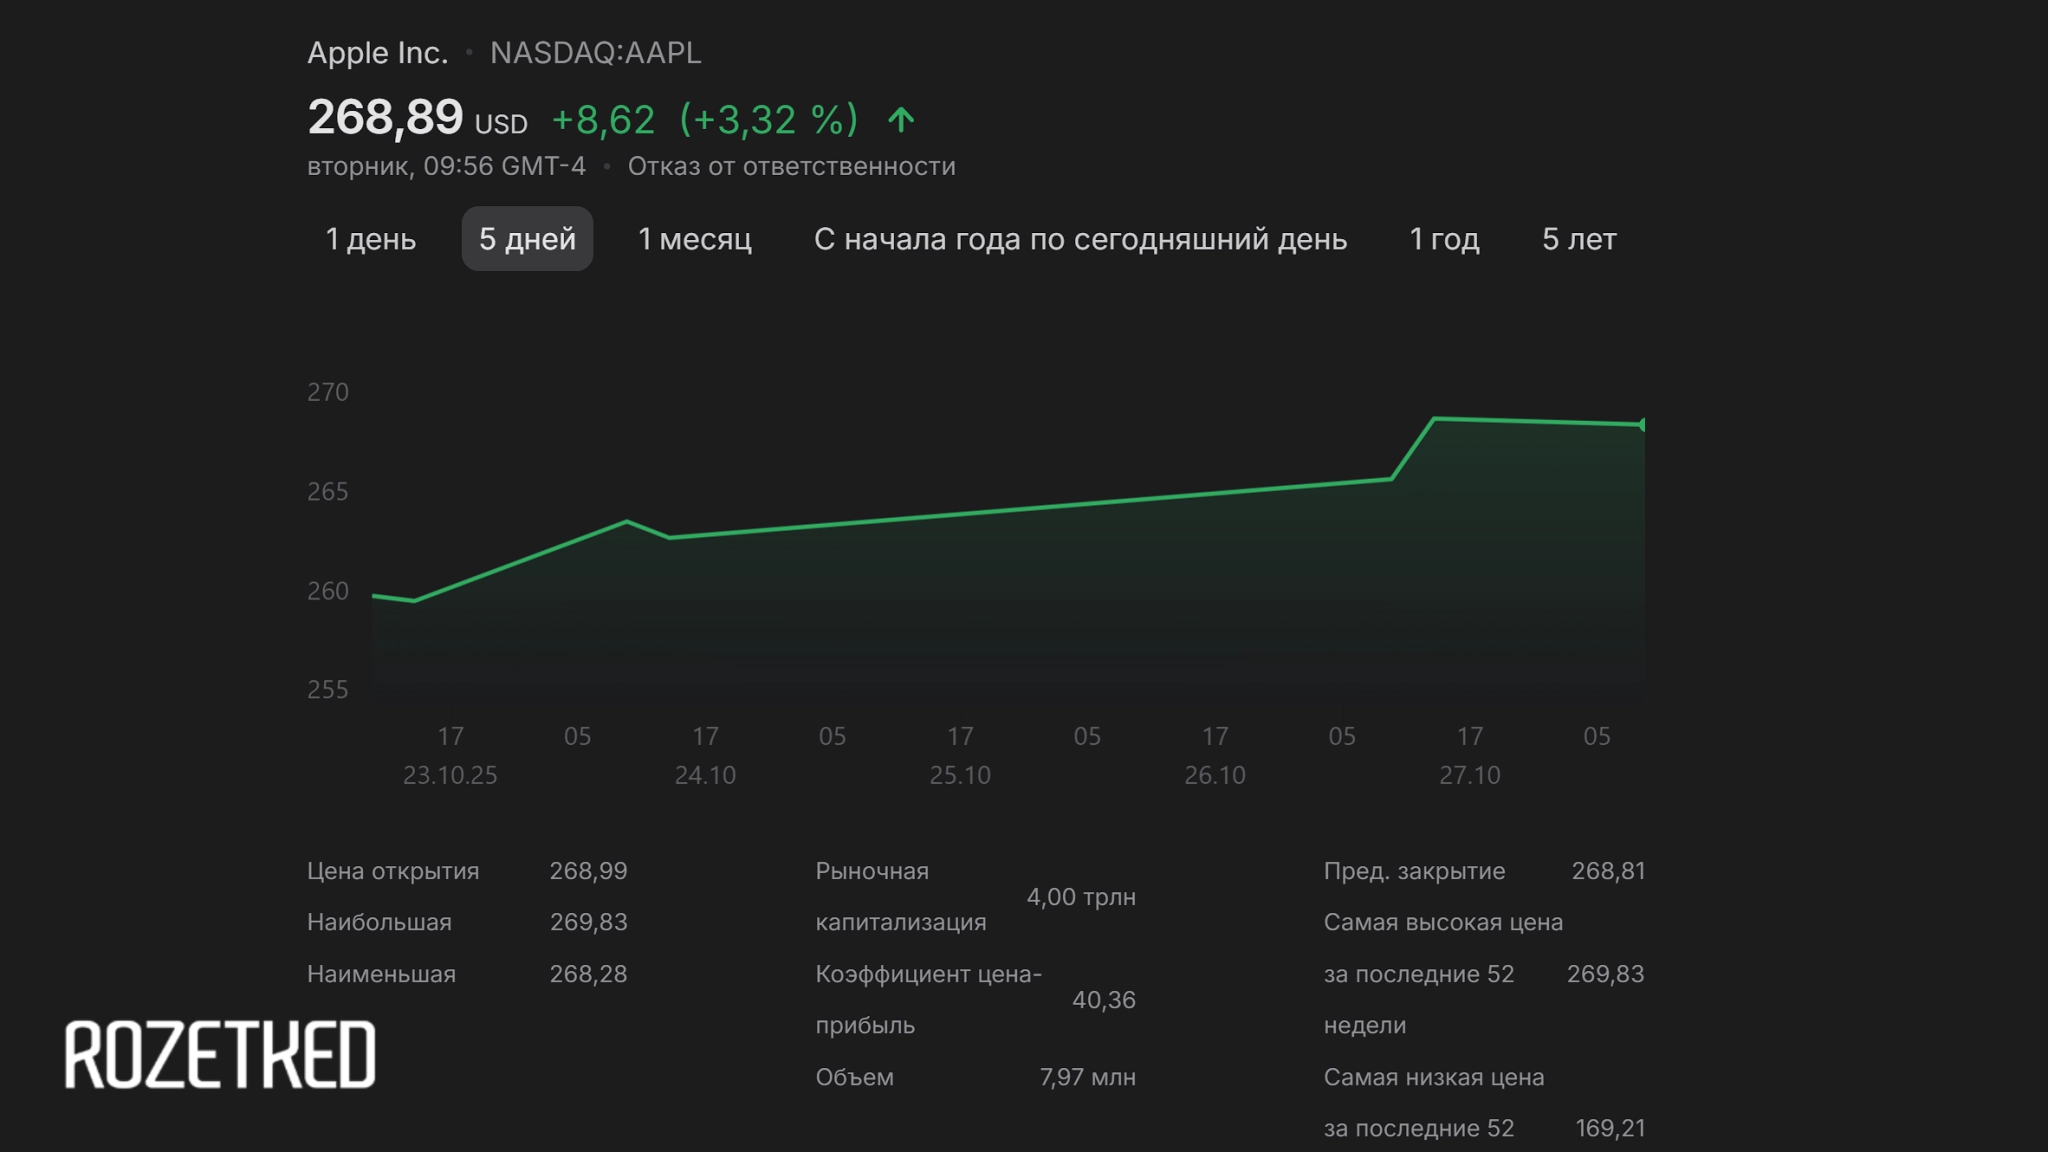Image resolution: width=2048 pixels, height=1152 pixels.
Task: Click the chart peak near 27.10
Action: point(1435,419)
